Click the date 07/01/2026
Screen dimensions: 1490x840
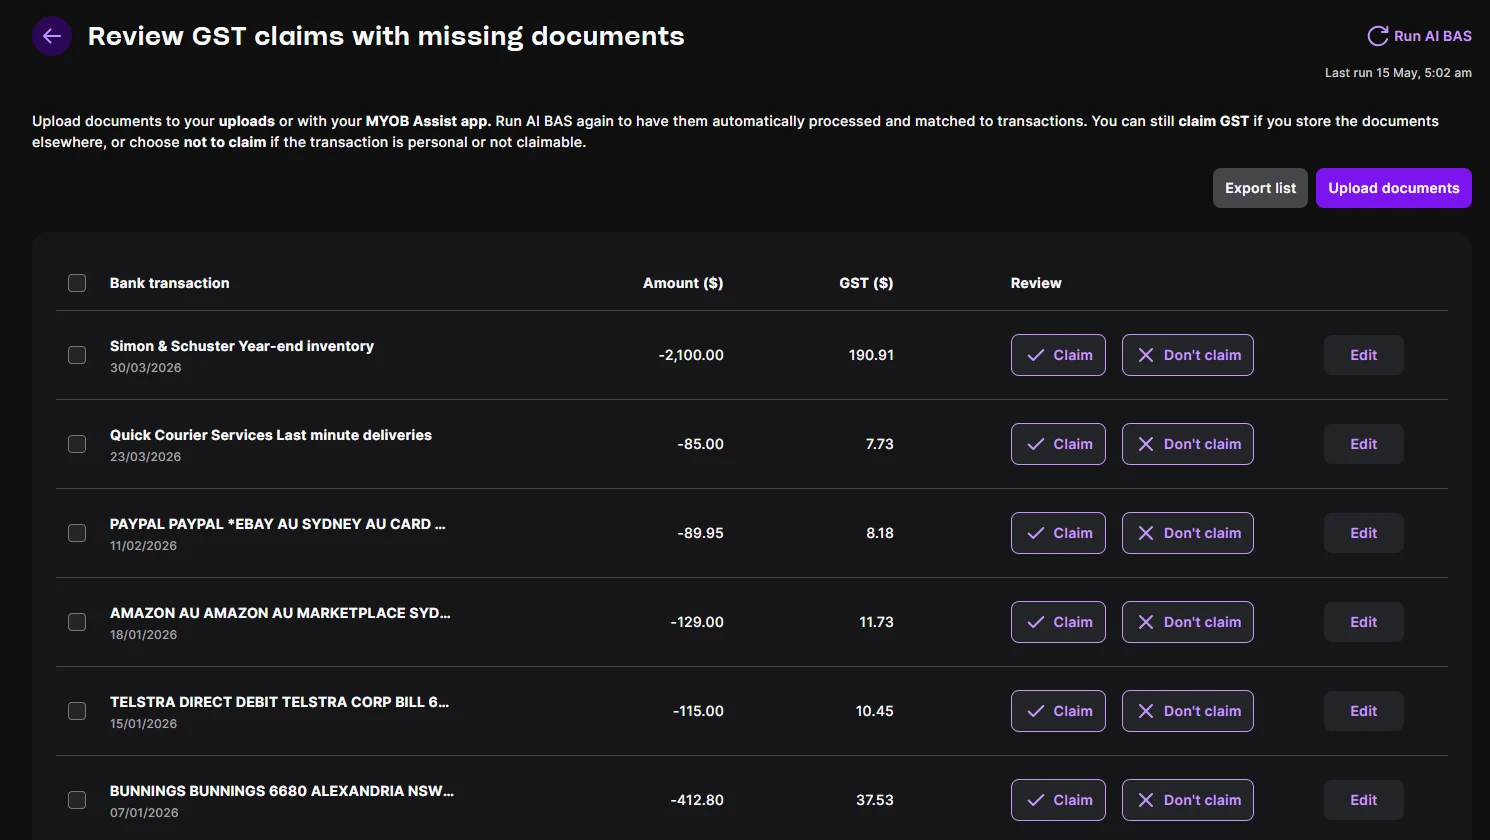coord(145,813)
